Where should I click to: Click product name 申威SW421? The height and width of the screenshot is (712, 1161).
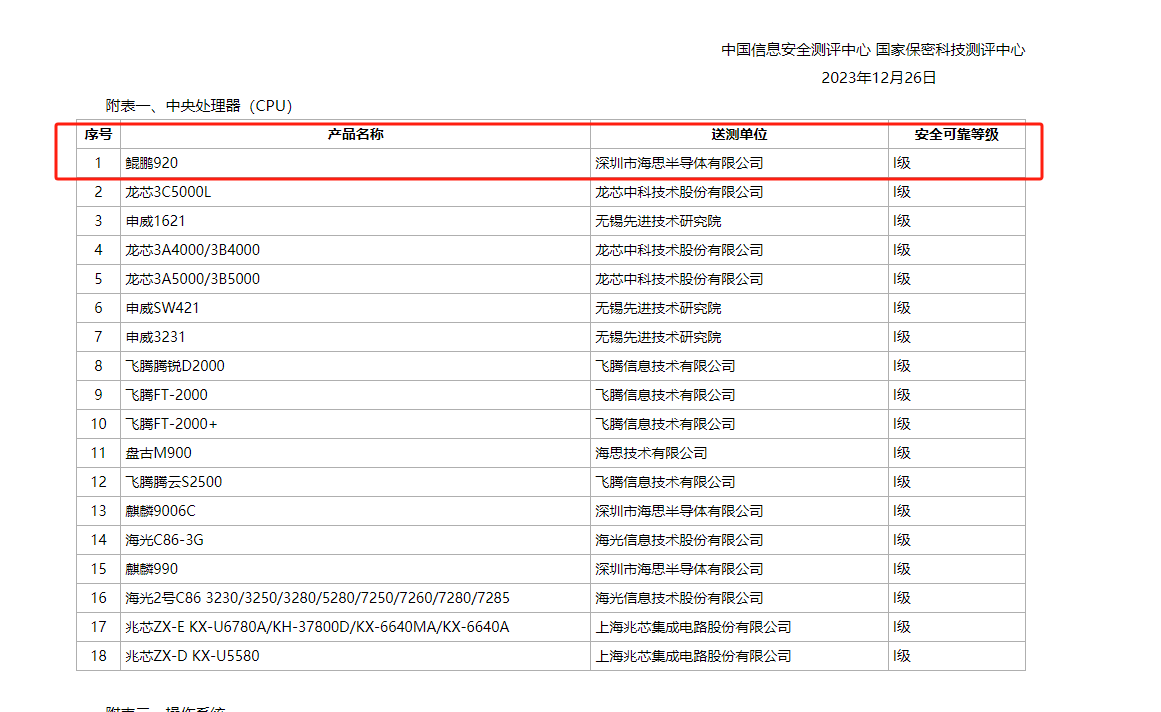(162, 308)
